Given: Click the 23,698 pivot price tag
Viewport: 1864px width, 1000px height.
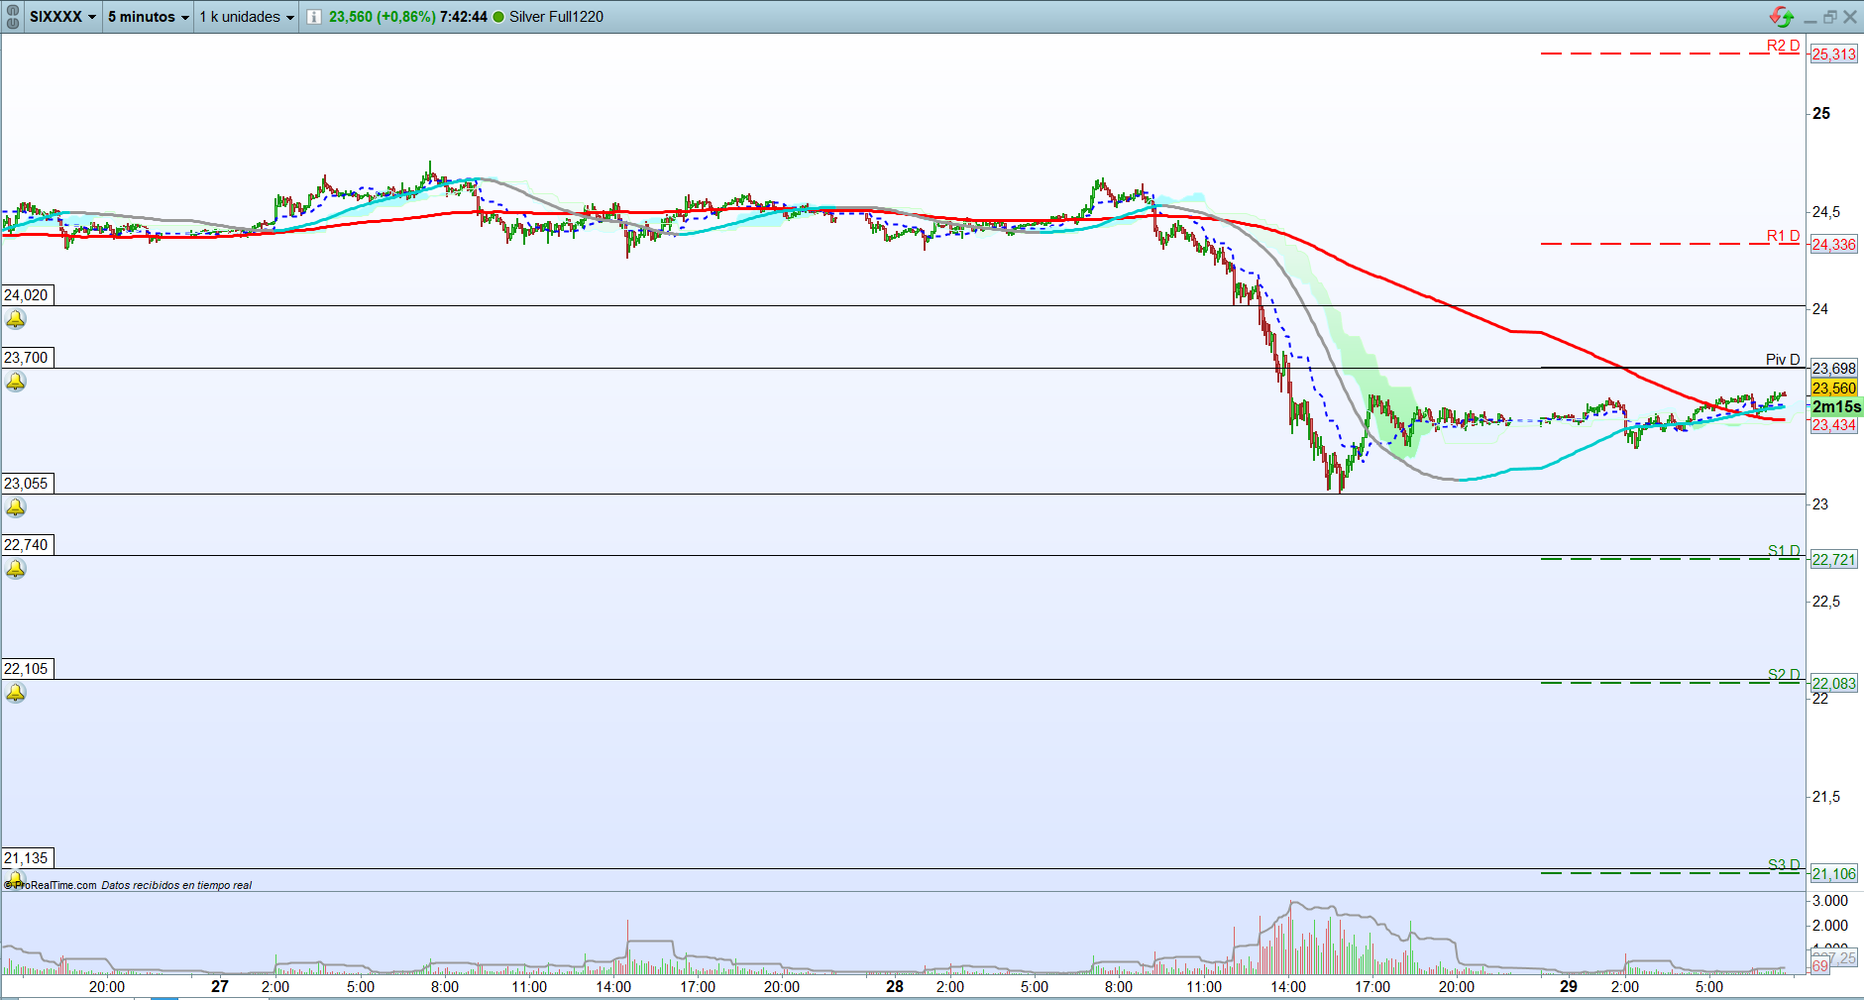Looking at the screenshot, I should 1834,368.
